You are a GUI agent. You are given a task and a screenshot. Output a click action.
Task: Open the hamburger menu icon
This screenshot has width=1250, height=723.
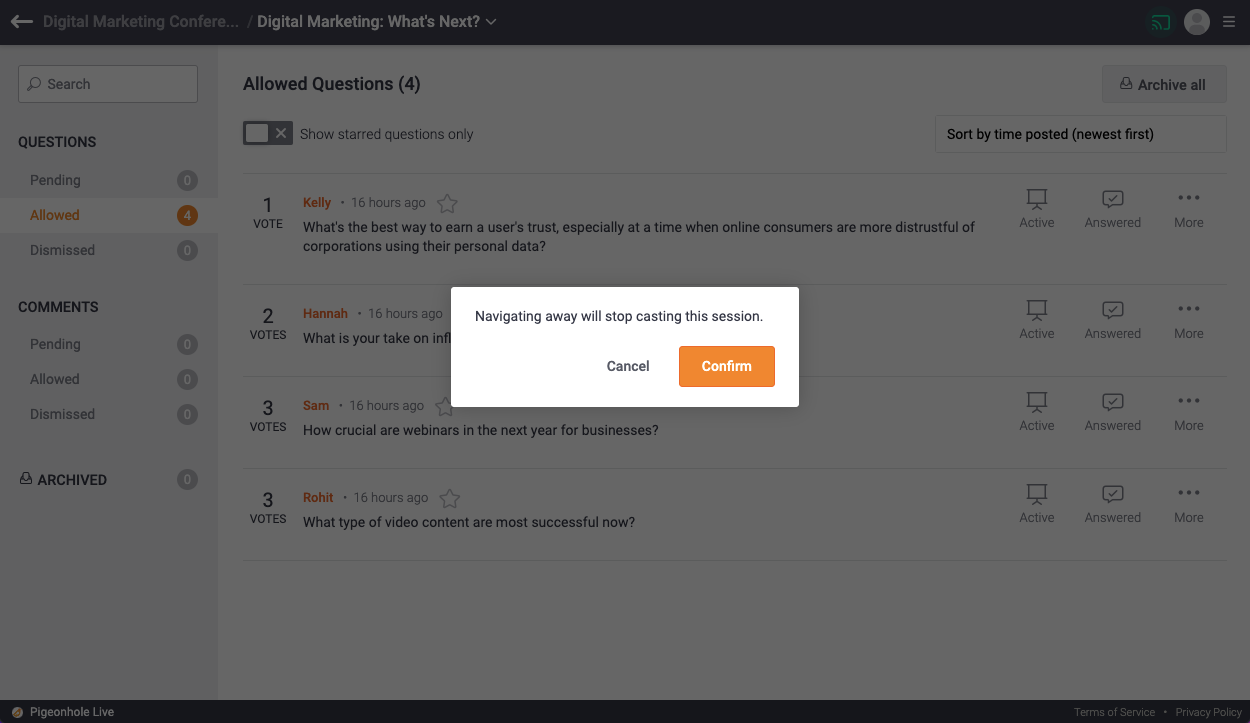pos(1229,22)
